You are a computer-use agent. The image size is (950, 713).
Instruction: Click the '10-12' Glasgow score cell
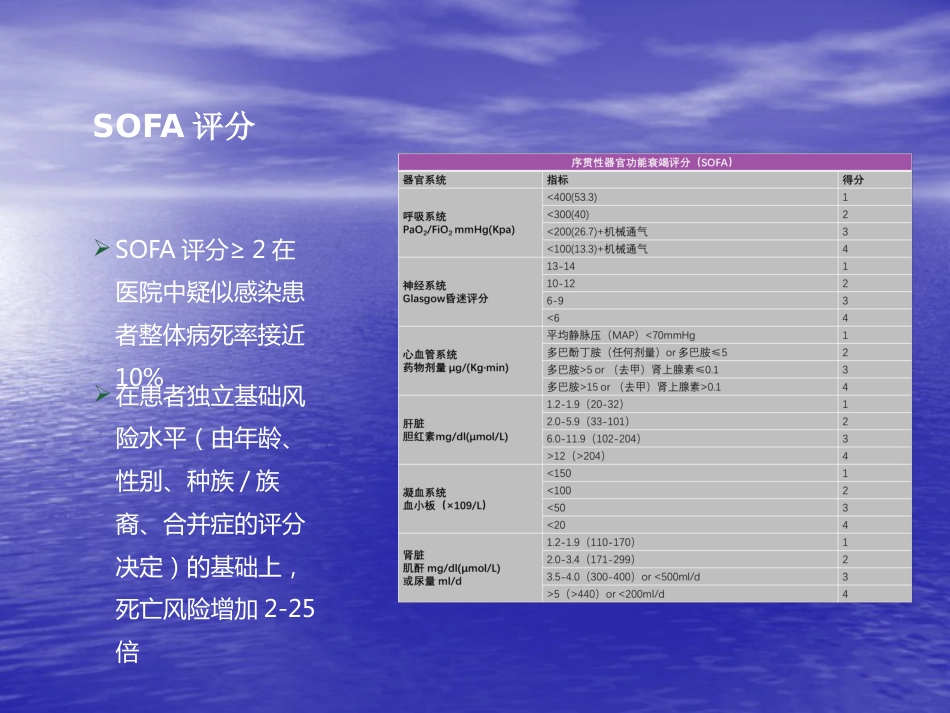click(x=689, y=284)
